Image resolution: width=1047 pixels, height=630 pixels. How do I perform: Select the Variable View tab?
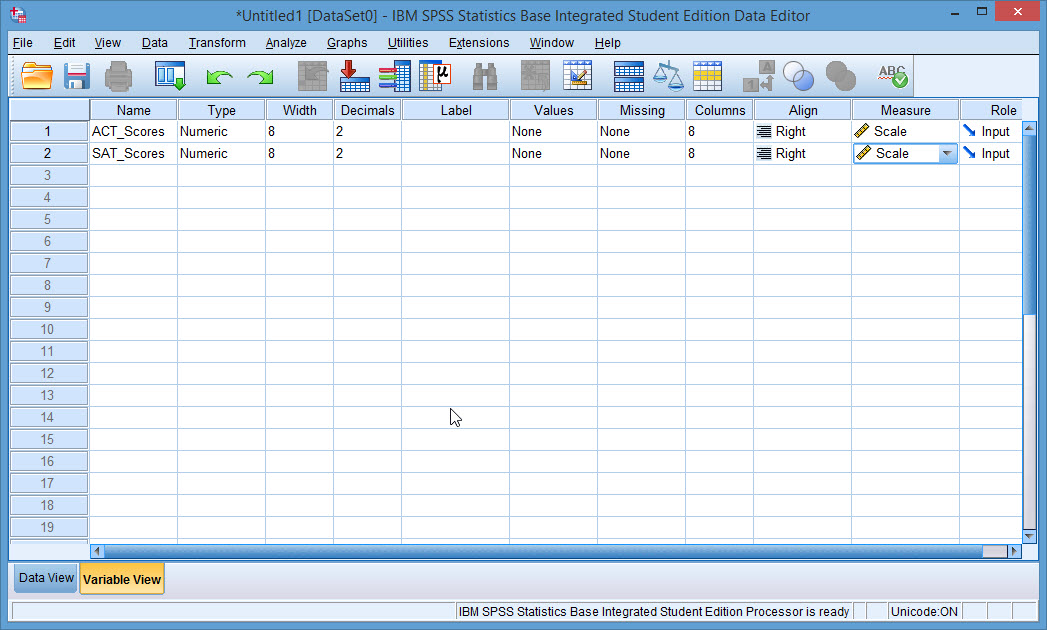[x=122, y=579]
